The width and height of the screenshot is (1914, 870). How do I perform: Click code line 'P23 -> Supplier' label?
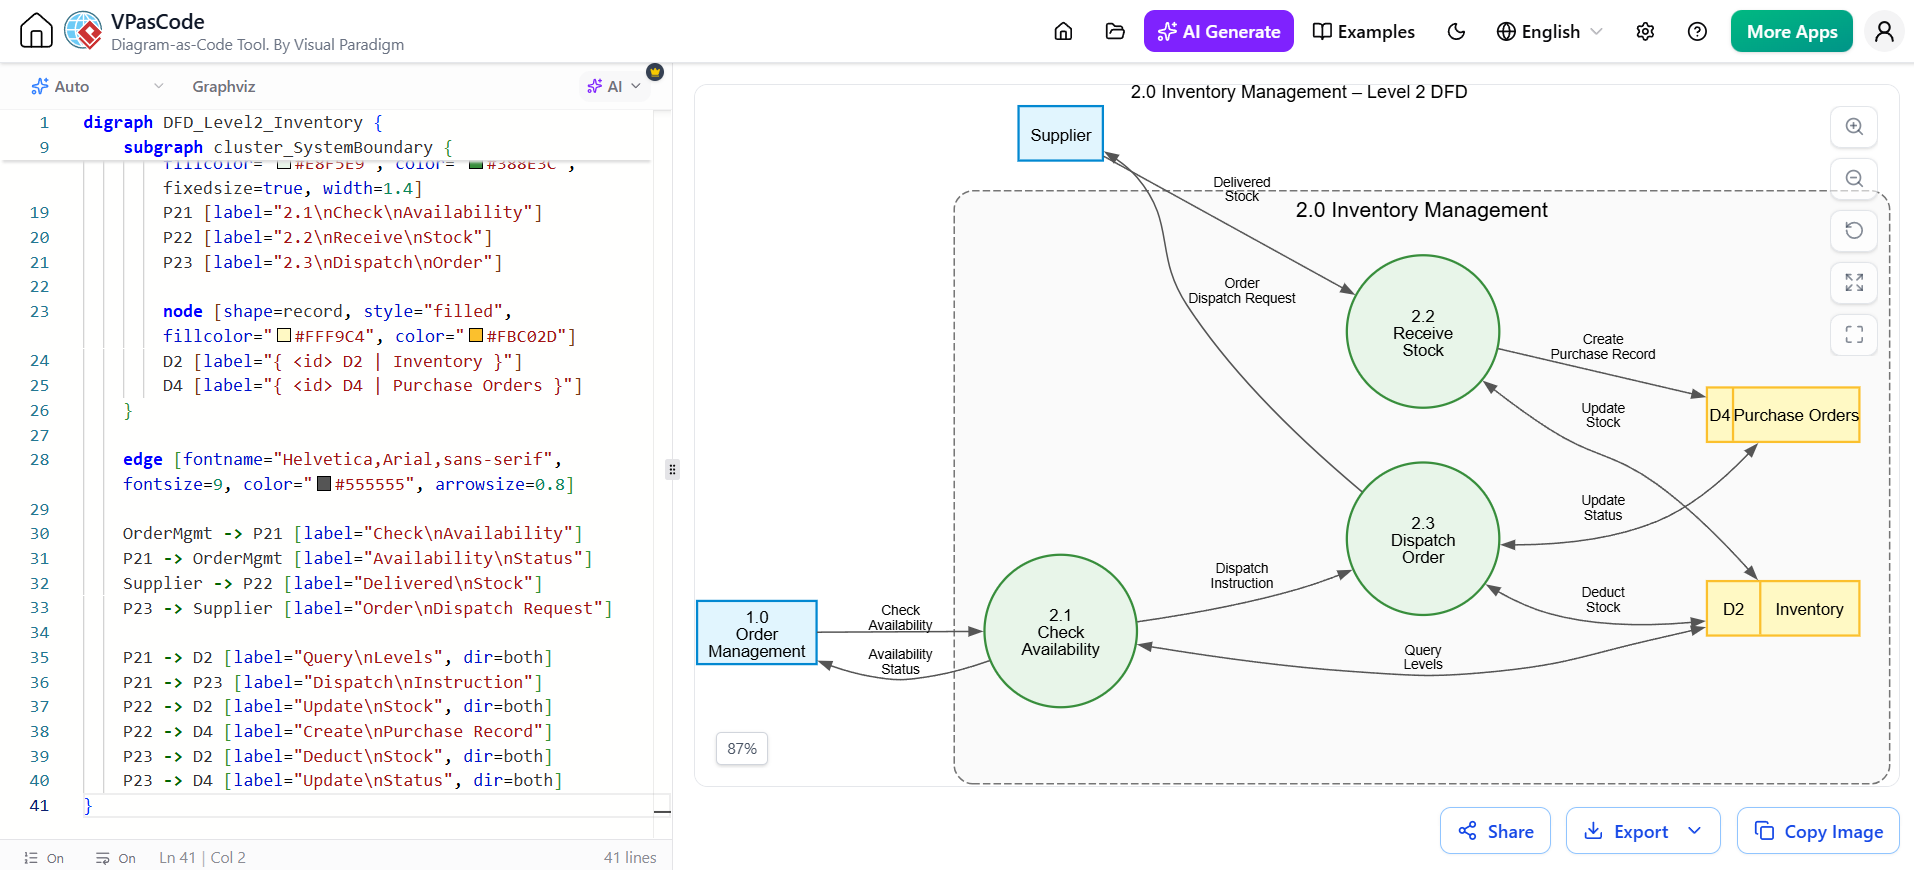[367, 608]
